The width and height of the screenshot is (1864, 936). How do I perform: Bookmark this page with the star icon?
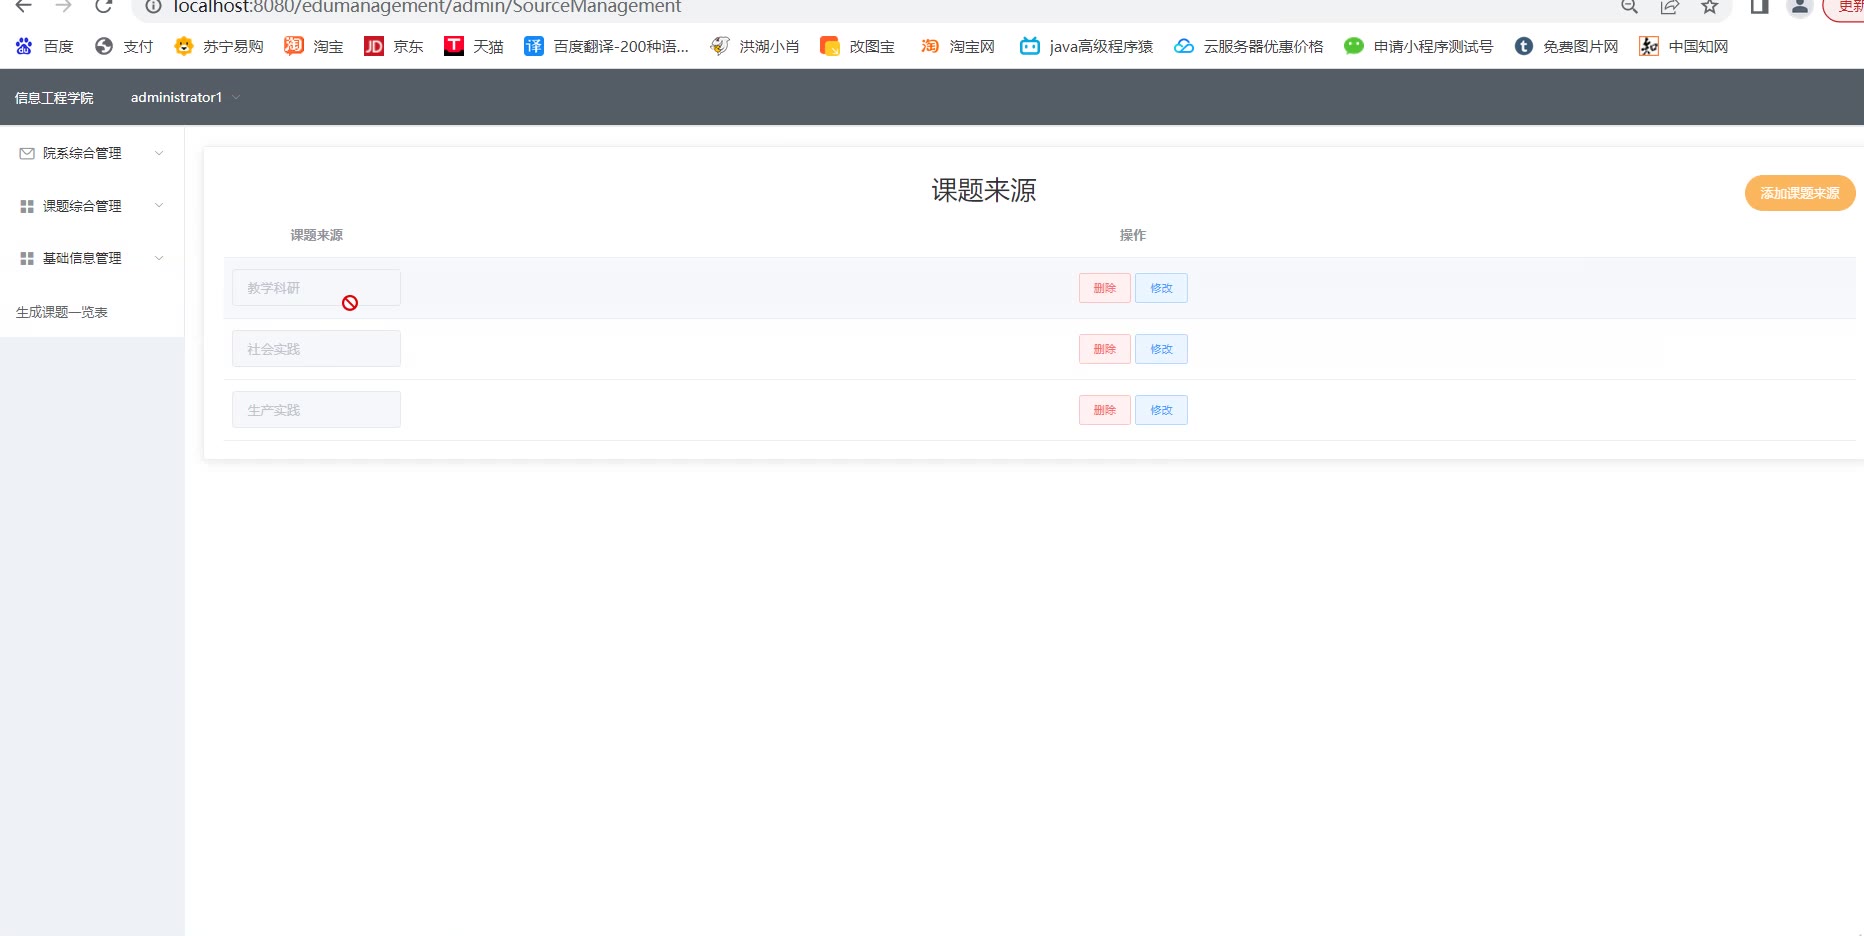[1710, 7]
